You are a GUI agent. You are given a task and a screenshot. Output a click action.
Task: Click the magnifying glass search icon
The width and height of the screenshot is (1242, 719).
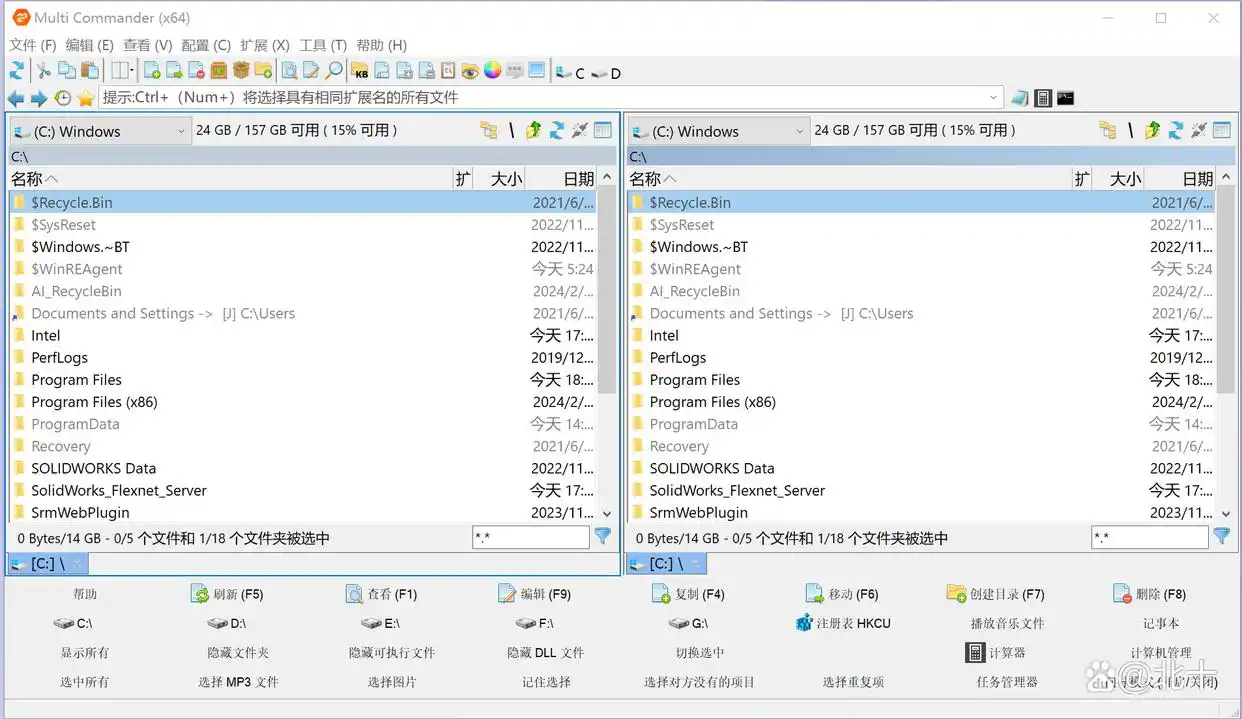click(x=333, y=71)
